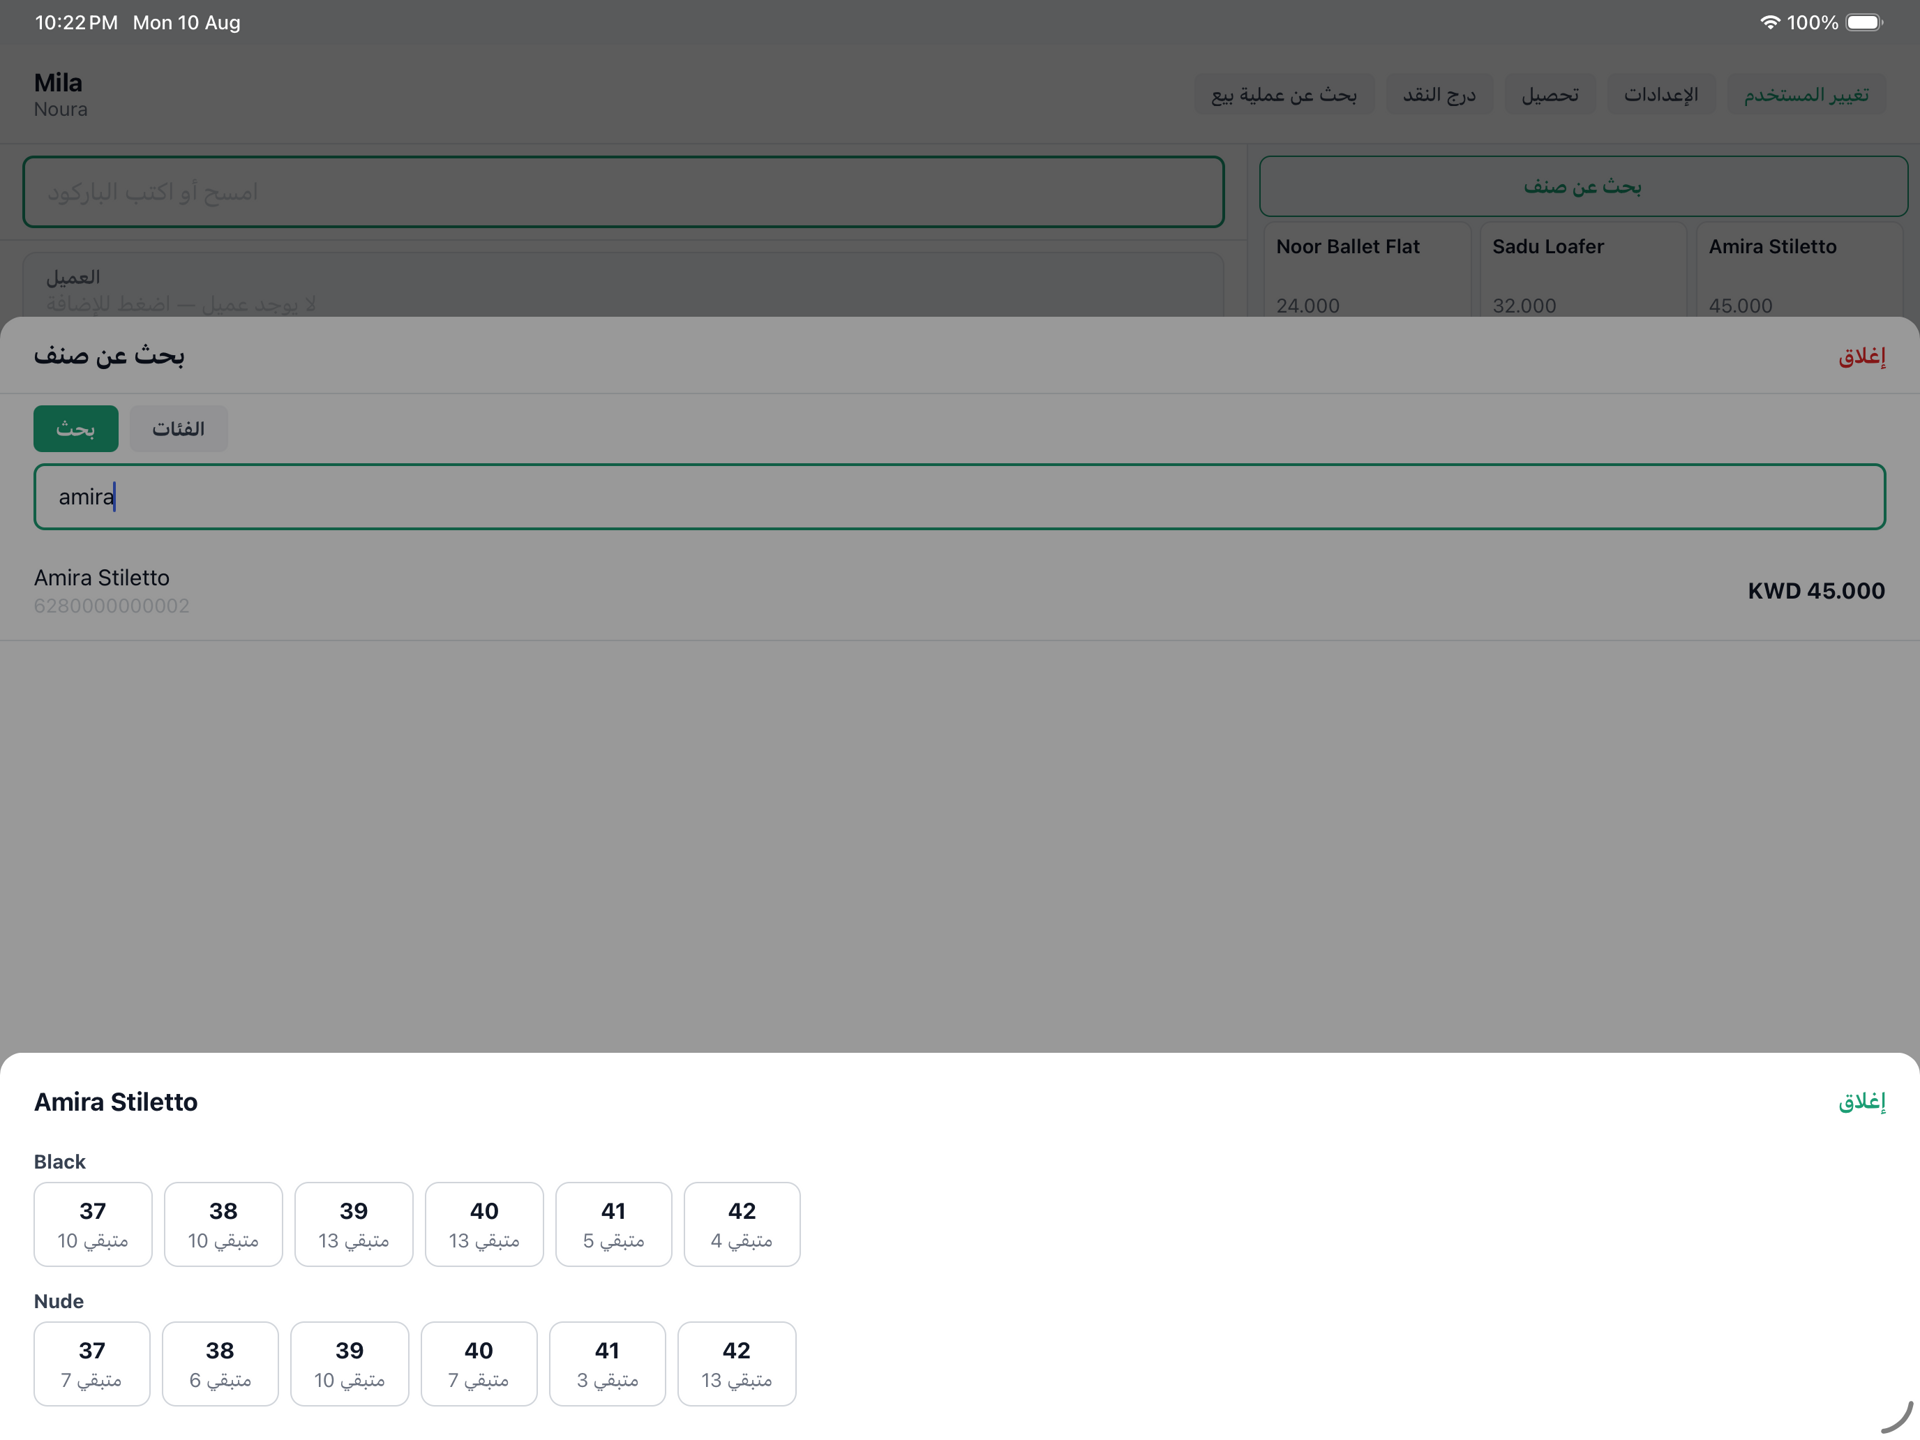1920x1440 pixels.
Task: Select Black size 37 variant
Action: [x=93, y=1224]
